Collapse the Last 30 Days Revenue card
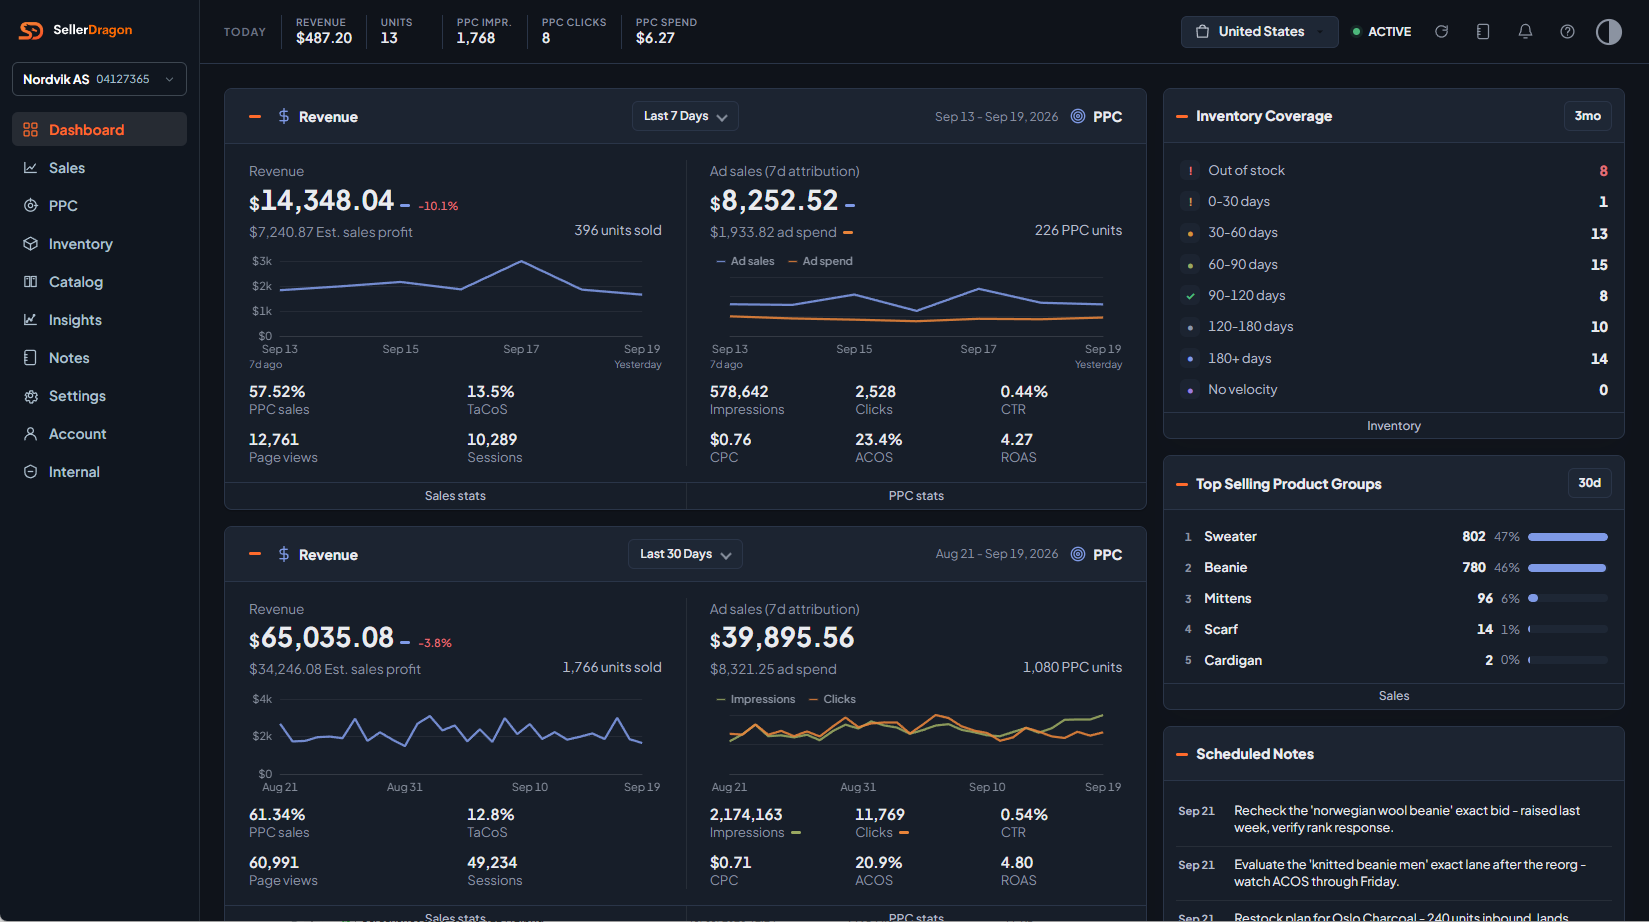The image size is (1649, 922). coord(255,554)
